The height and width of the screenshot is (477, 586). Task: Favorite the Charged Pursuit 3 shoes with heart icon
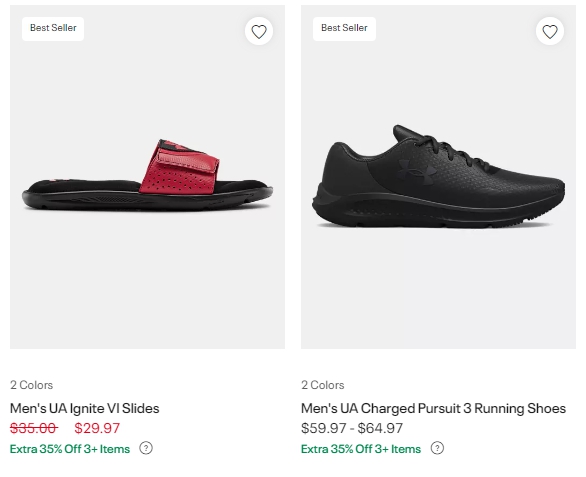click(550, 31)
